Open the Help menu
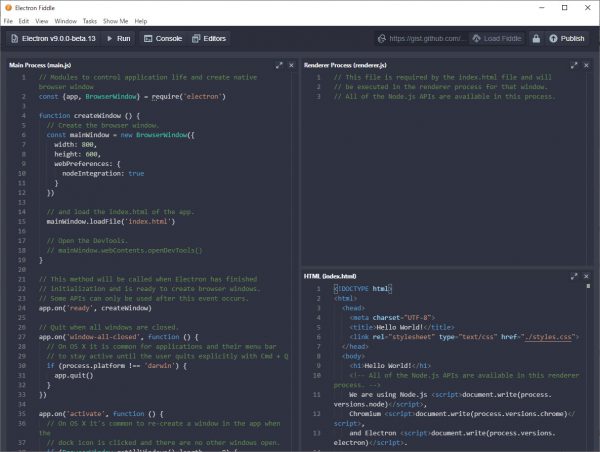 141,21
